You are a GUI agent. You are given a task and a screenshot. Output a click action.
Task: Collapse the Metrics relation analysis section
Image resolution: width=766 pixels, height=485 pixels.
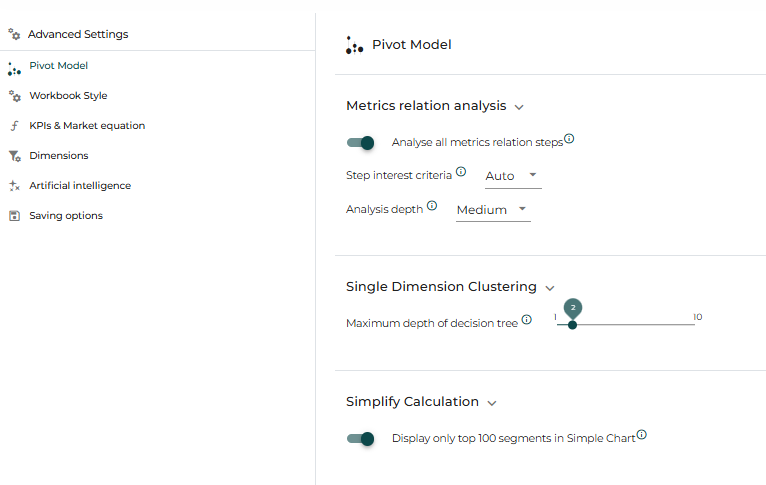pyautogui.click(x=519, y=107)
